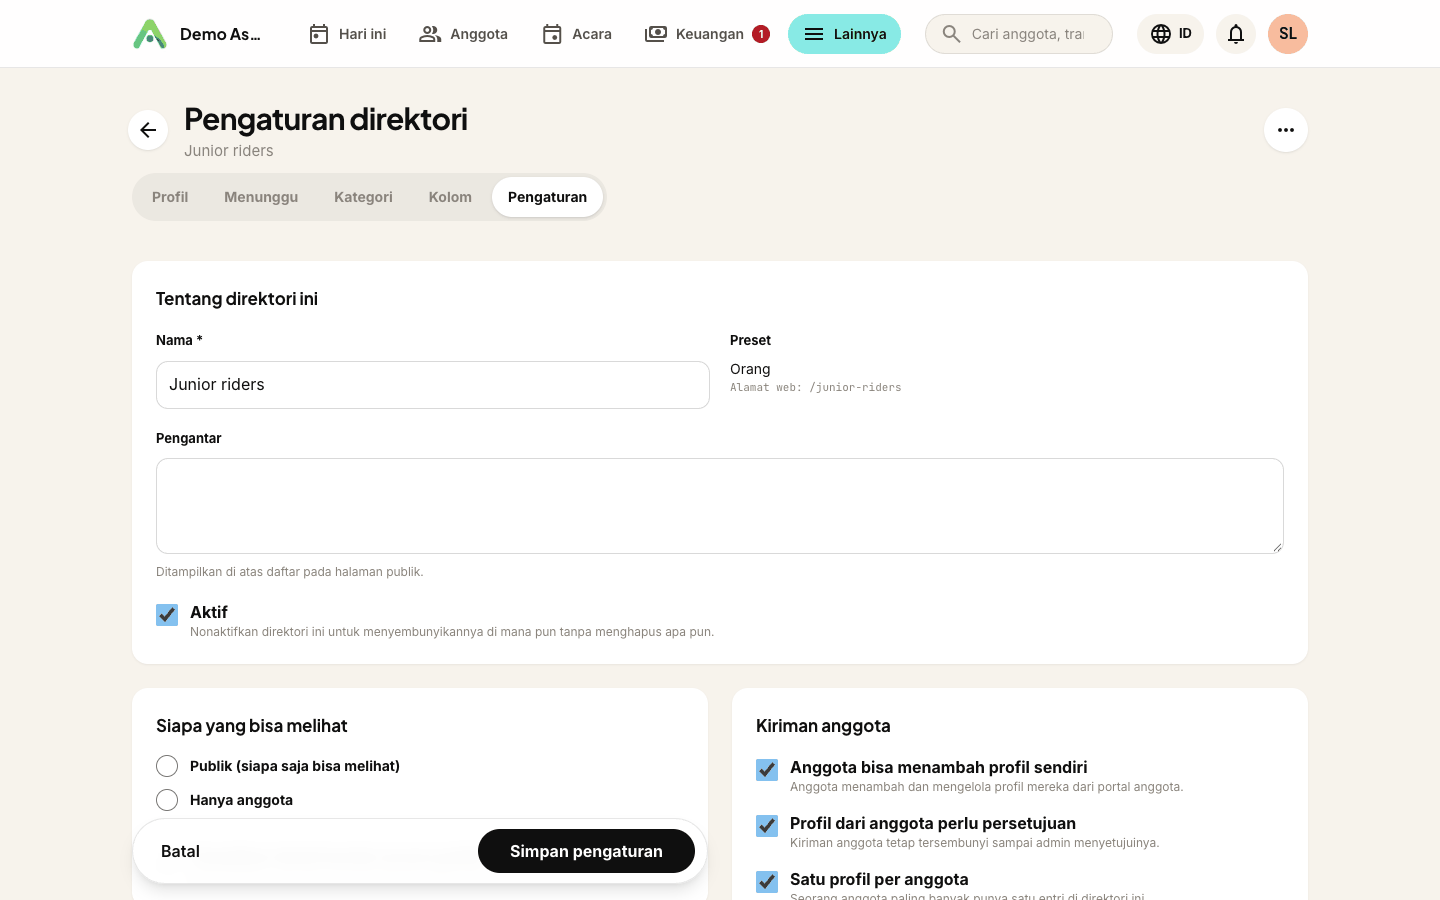Click the green Demo Association logo
This screenshot has height=900, width=1440.
[150, 34]
